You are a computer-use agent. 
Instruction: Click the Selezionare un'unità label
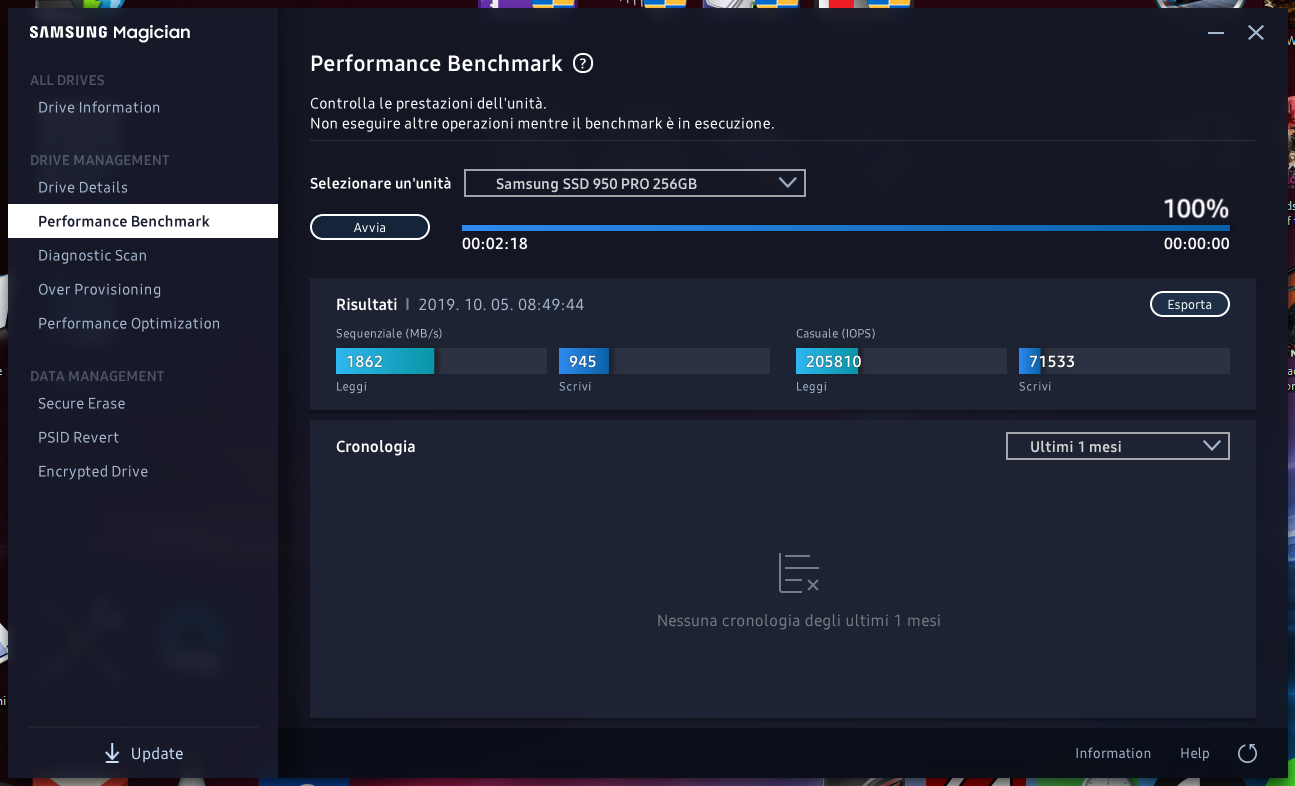click(x=381, y=184)
